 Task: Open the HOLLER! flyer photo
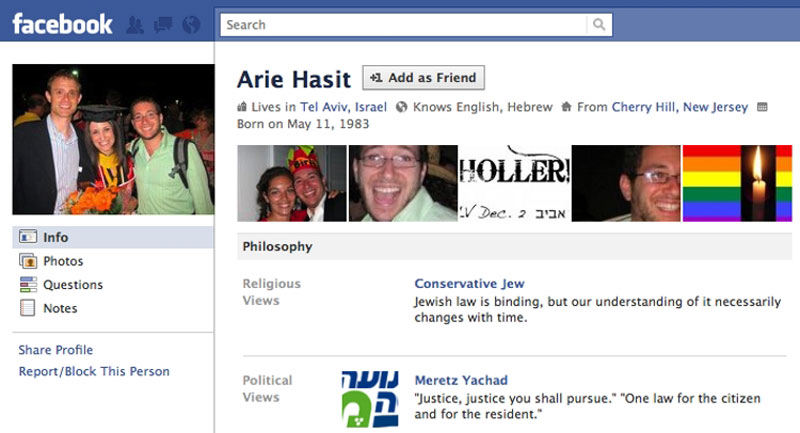(514, 183)
